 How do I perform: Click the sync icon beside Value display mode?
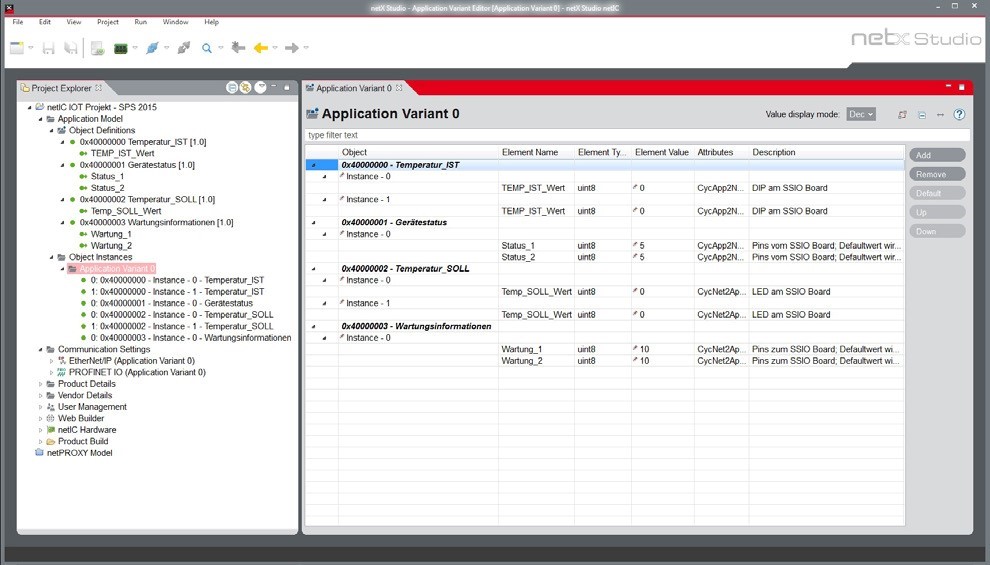tap(902, 114)
